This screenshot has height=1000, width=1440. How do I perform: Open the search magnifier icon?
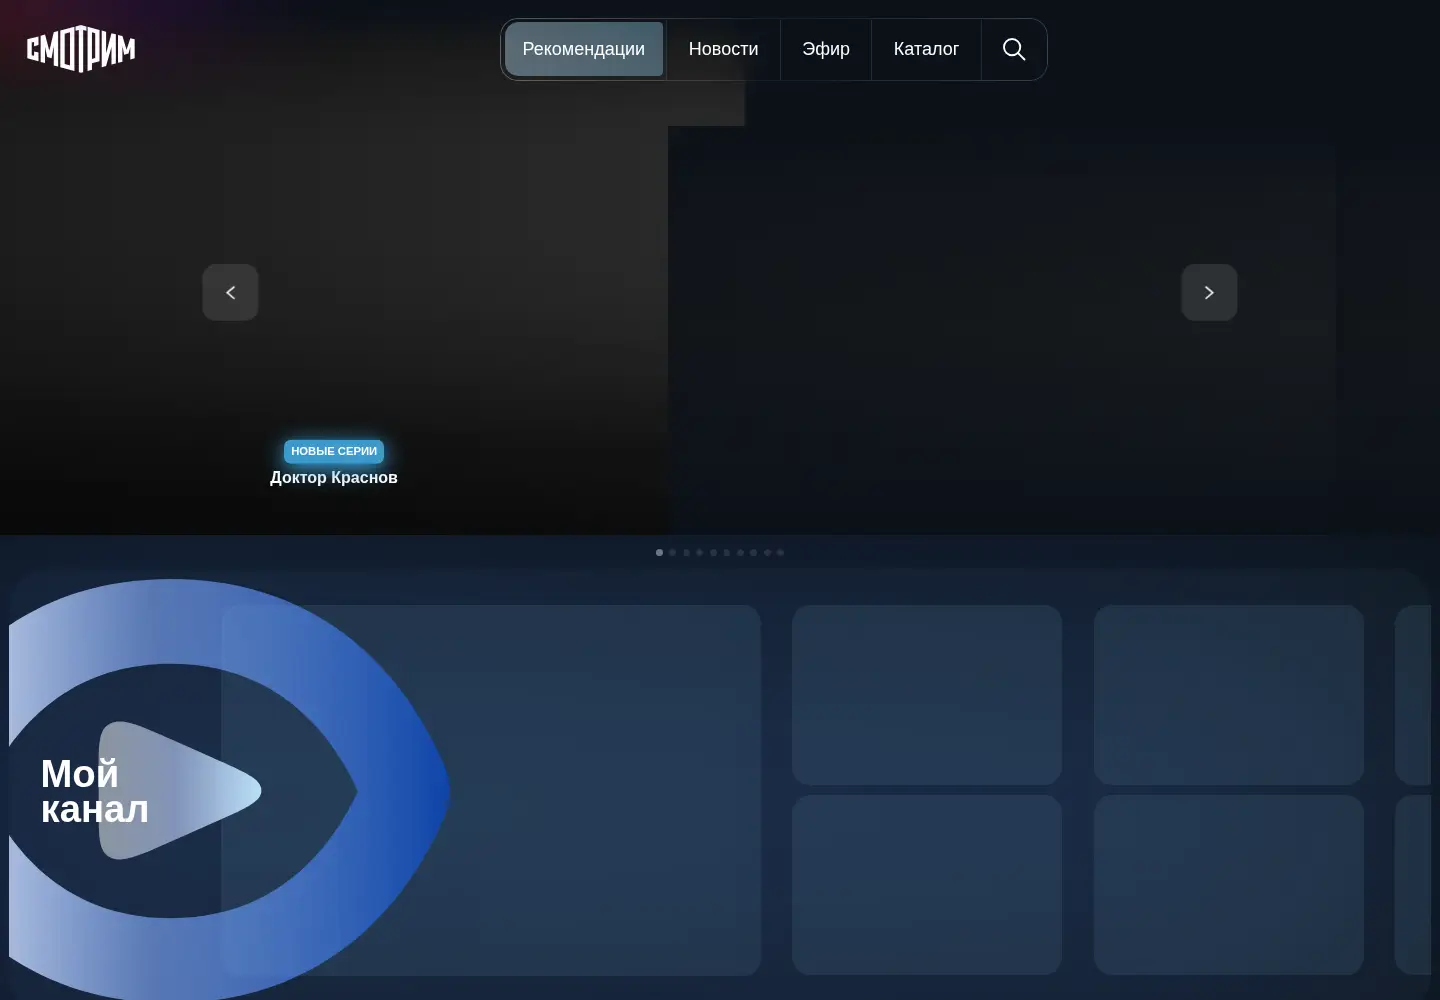coord(1014,49)
